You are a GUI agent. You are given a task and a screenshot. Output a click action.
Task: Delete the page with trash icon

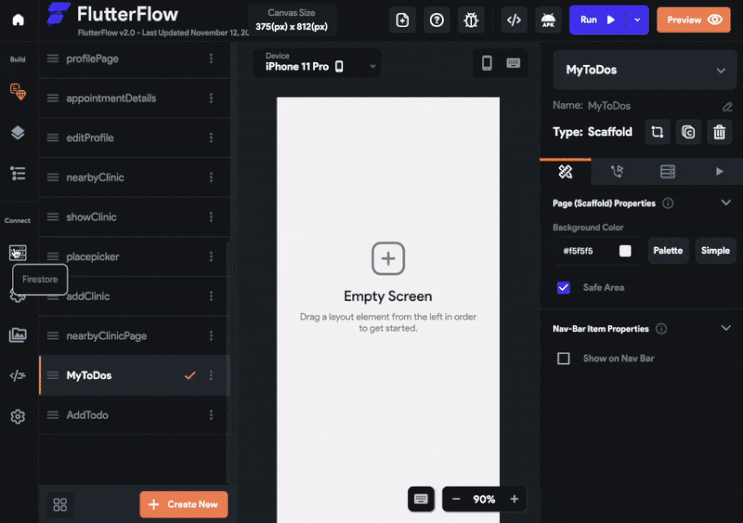(x=719, y=132)
